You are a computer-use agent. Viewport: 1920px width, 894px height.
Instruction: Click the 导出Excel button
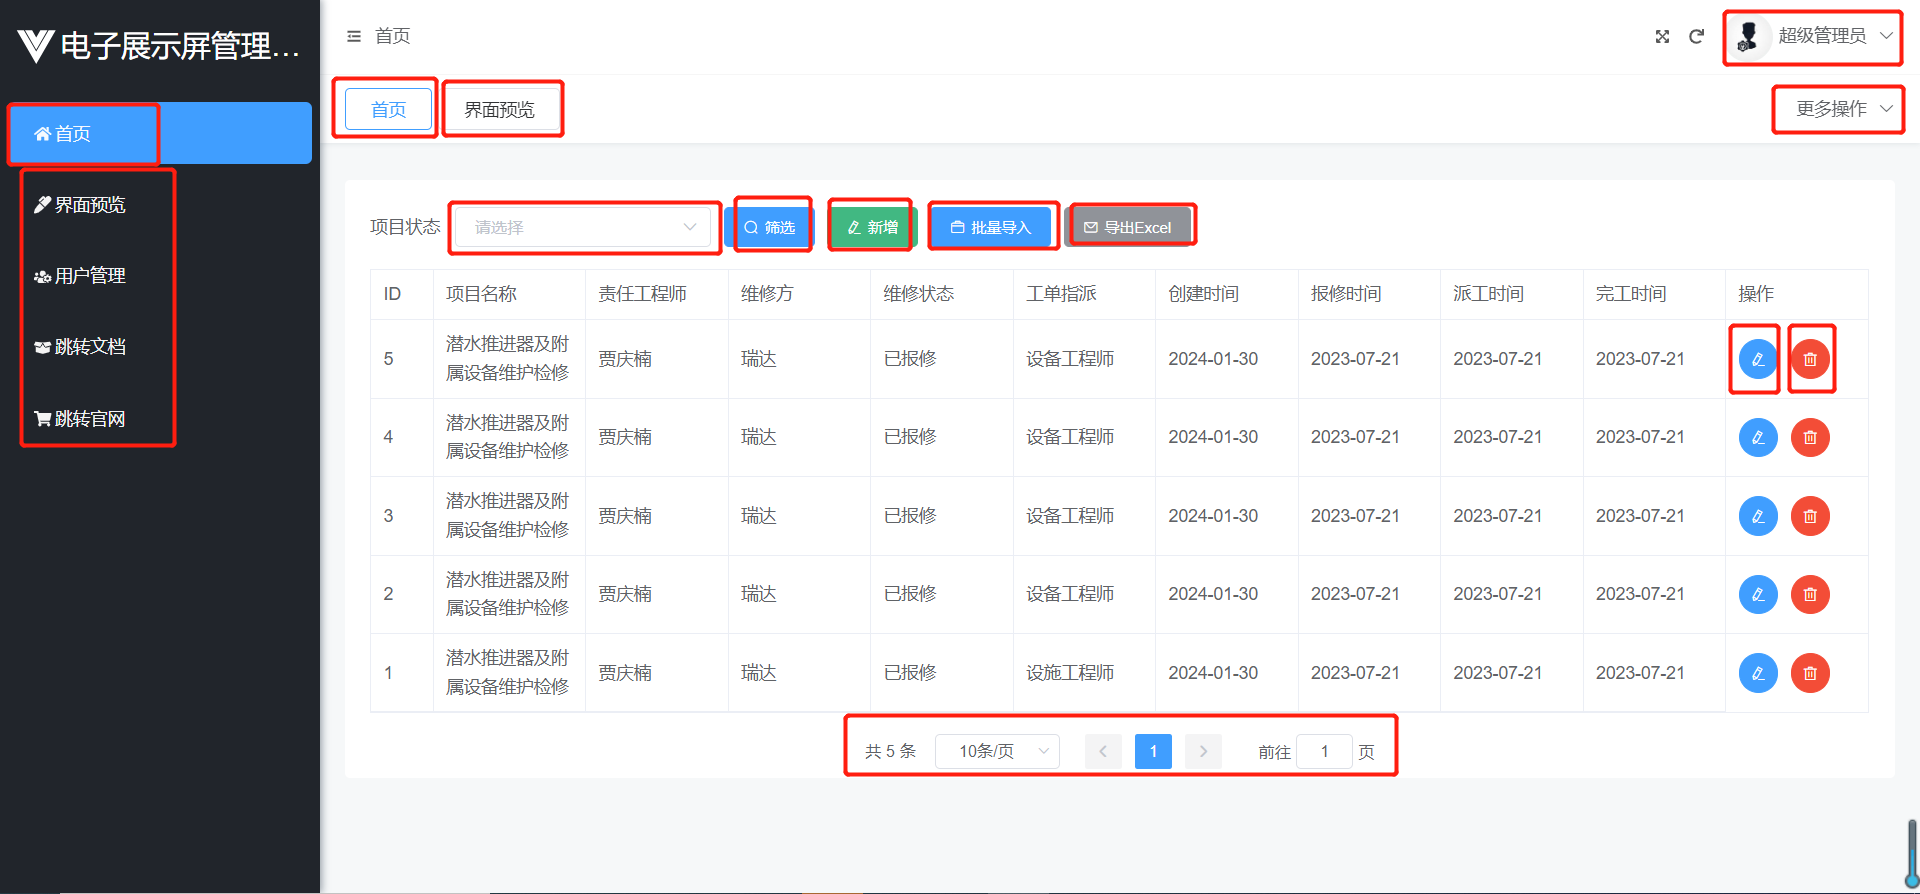[1128, 228]
